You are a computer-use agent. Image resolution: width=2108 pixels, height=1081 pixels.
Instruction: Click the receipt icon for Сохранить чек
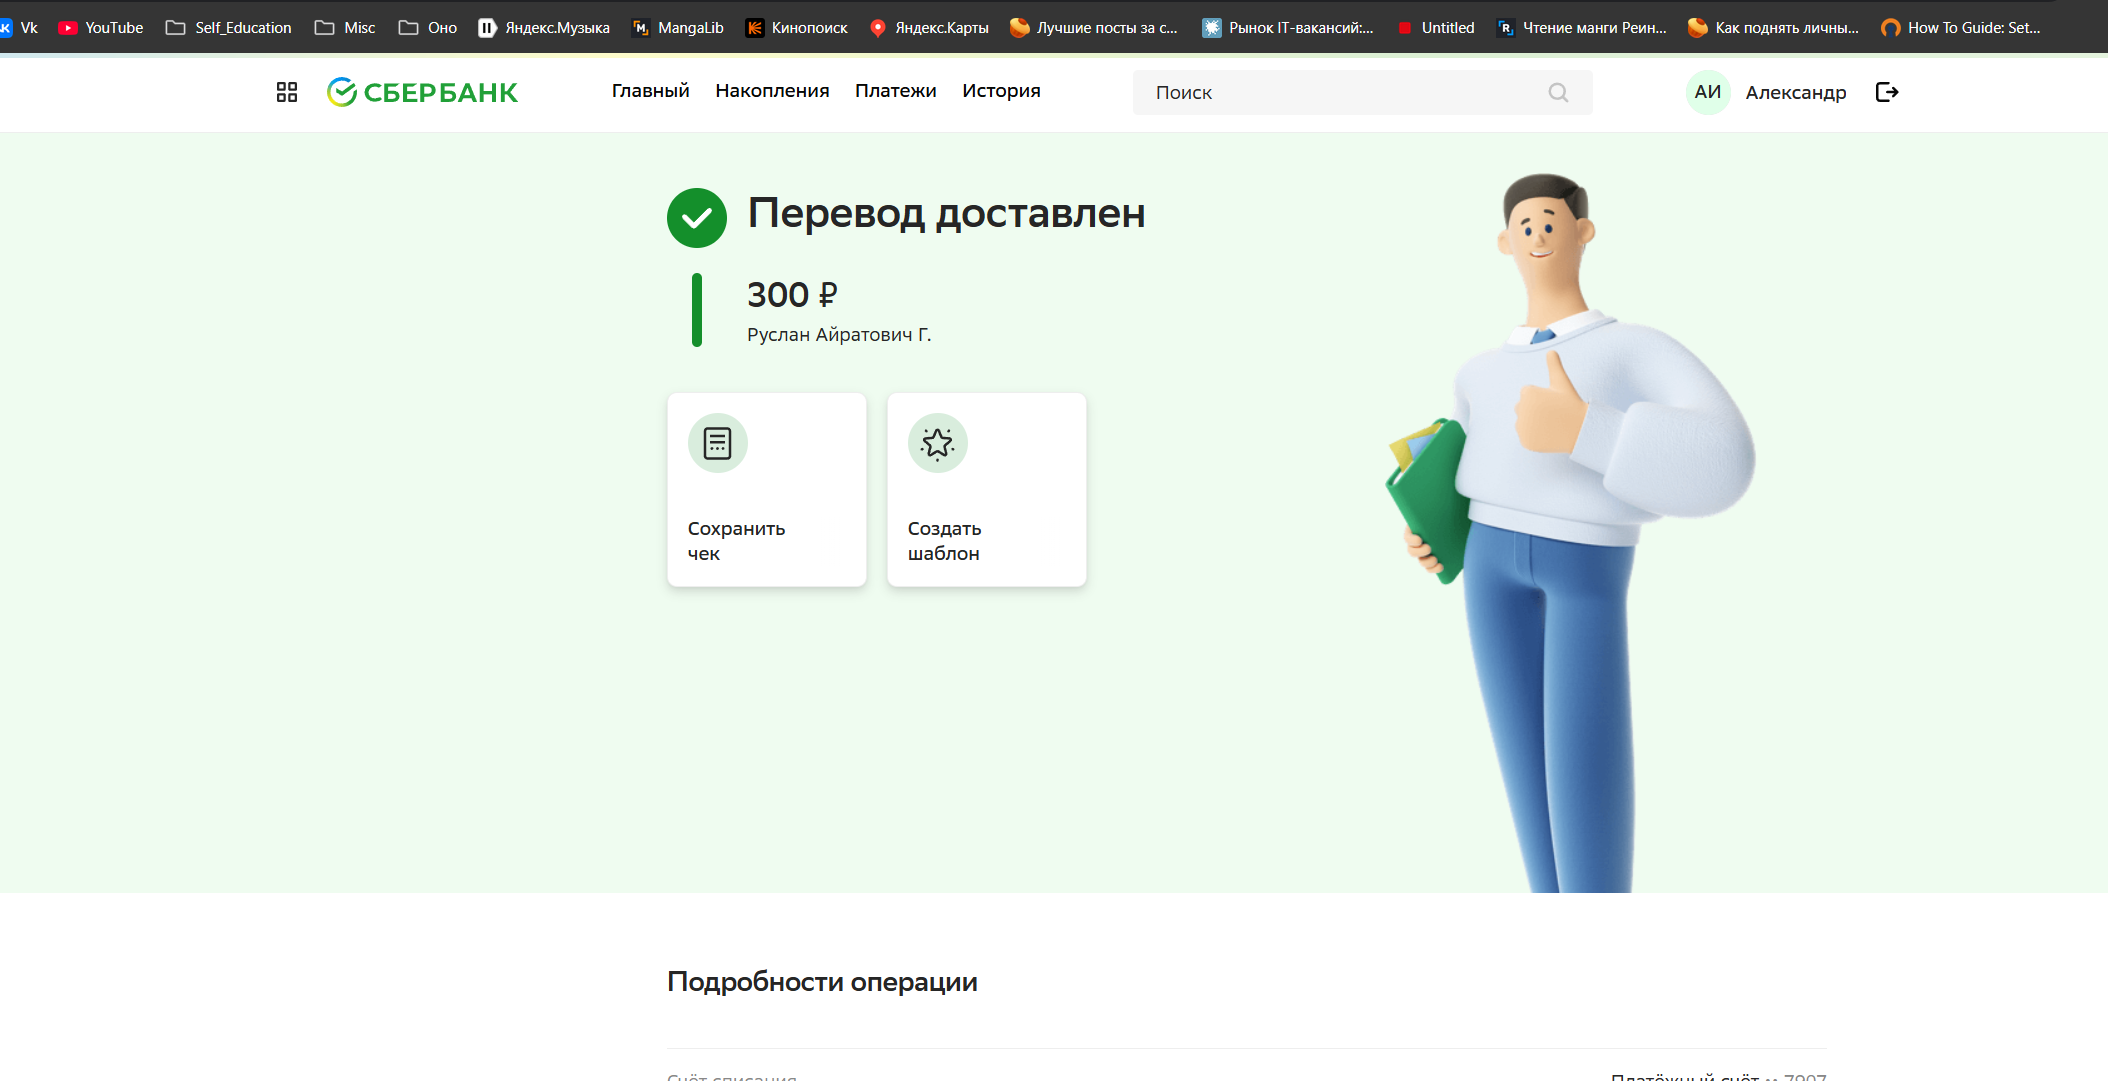(x=717, y=443)
